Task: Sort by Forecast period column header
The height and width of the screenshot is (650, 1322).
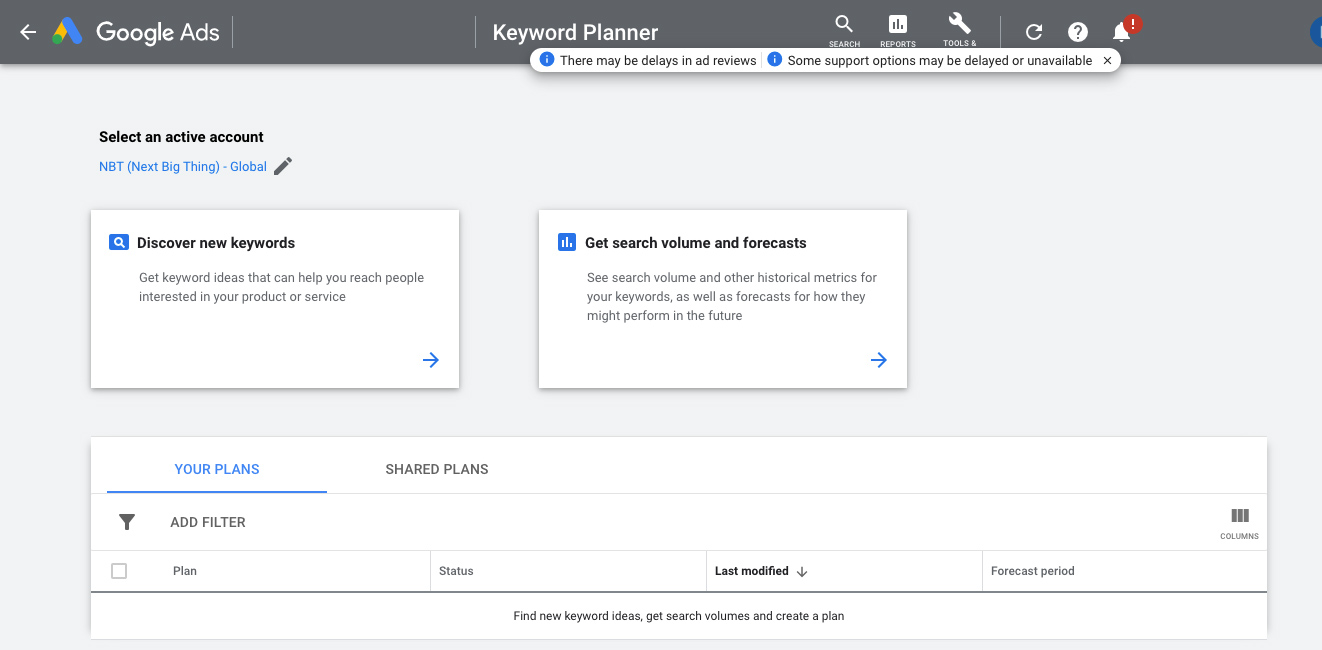Action: (x=1033, y=571)
